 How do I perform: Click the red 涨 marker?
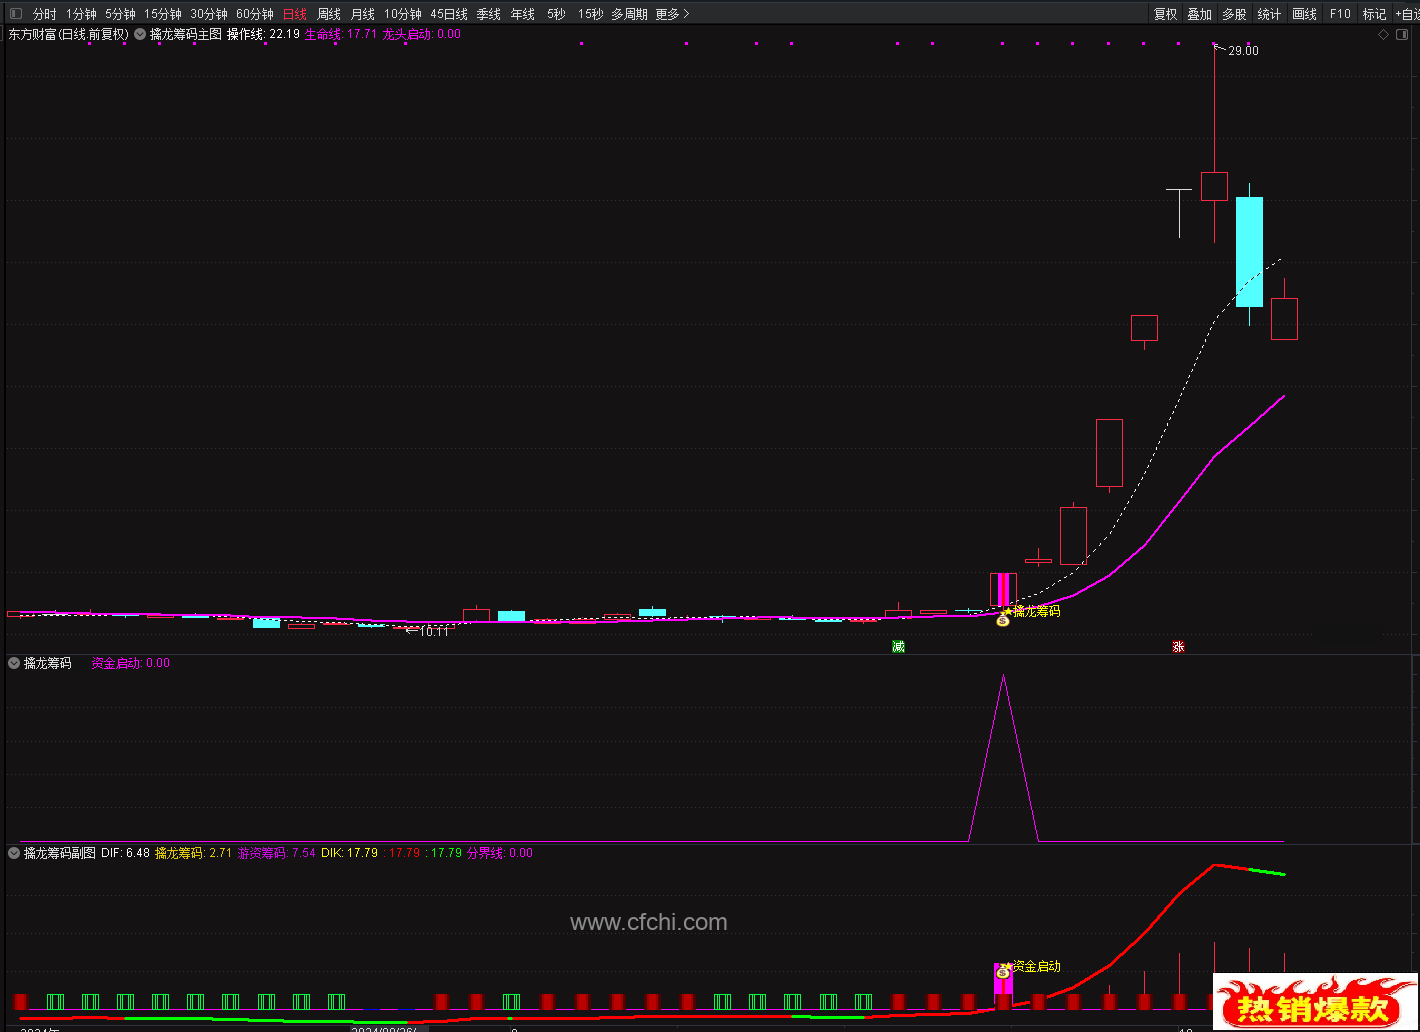(x=1178, y=647)
